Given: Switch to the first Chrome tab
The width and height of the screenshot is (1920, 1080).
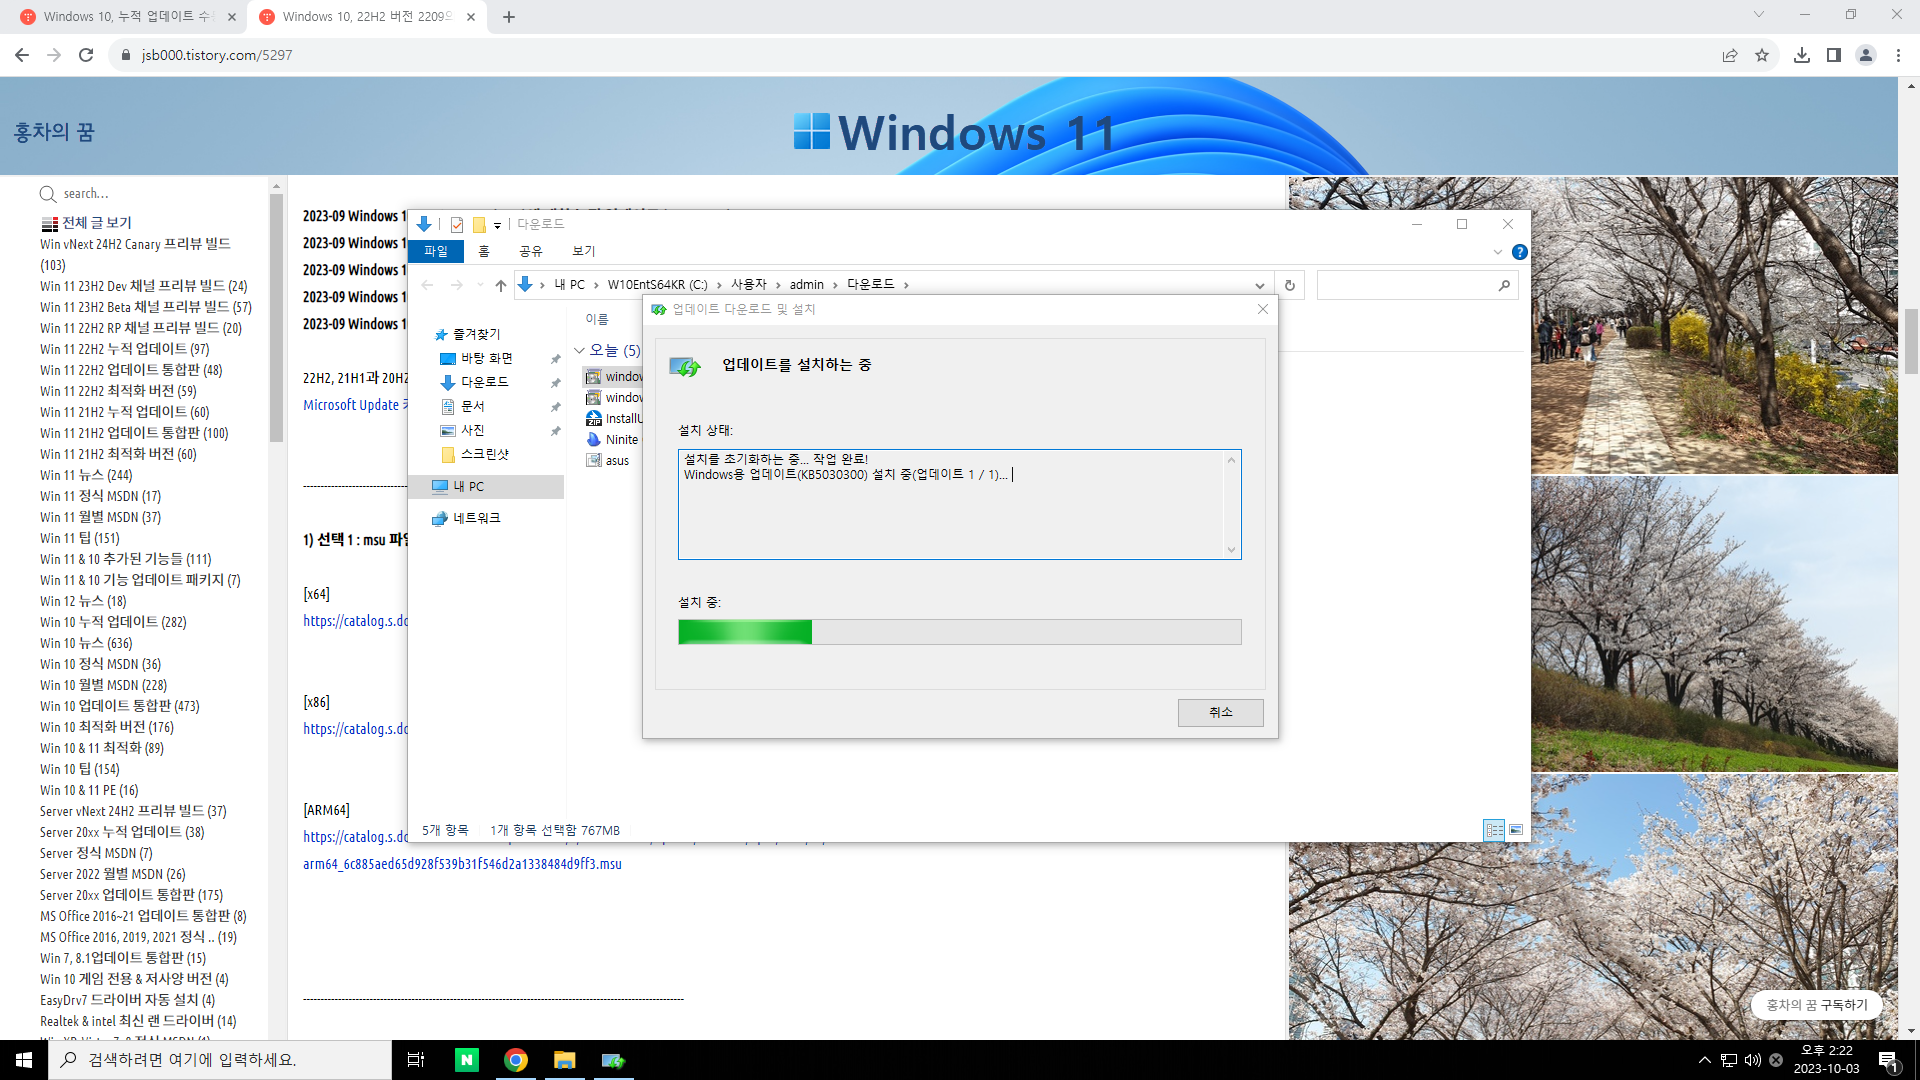Looking at the screenshot, I should click(127, 17).
